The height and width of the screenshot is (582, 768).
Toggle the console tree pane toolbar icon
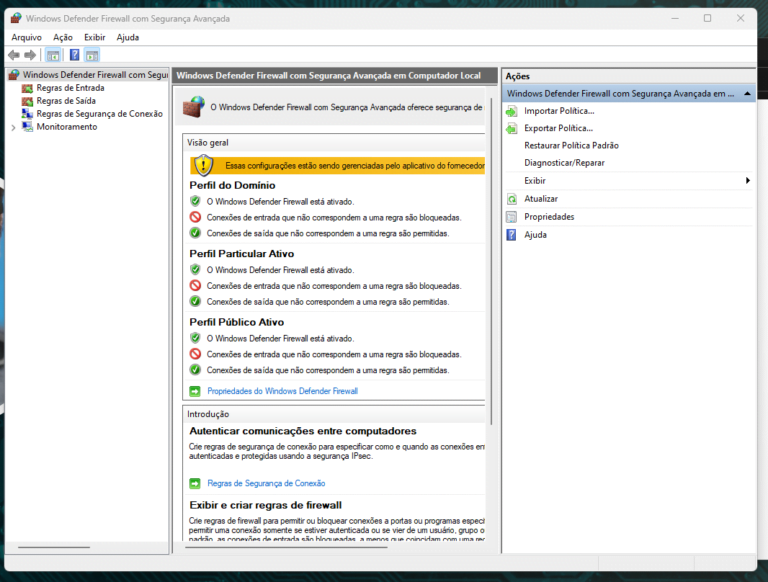click(53, 55)
